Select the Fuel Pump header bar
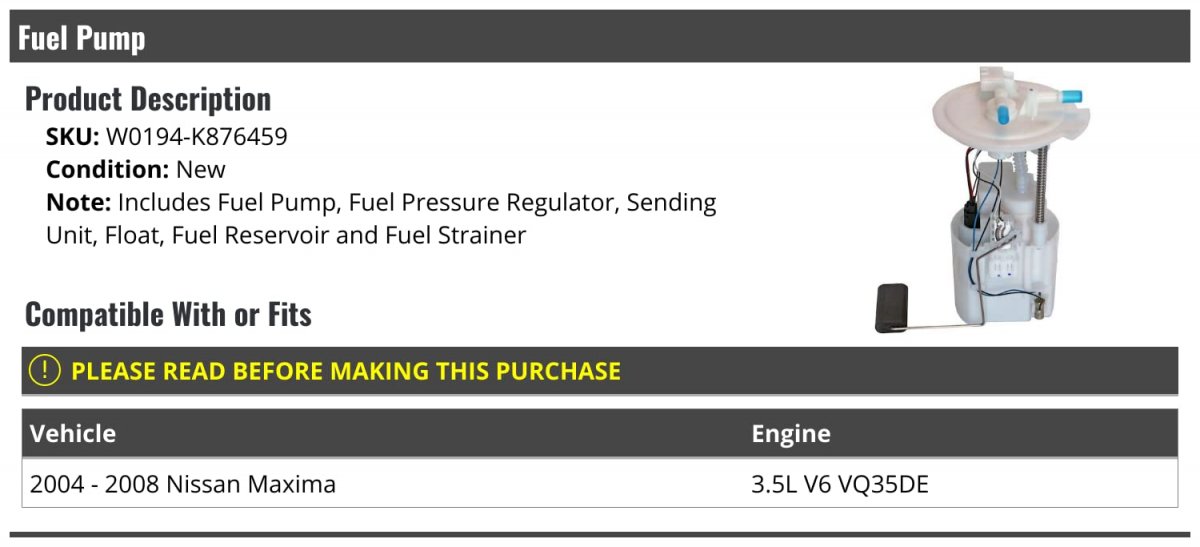1200x547 pixels. pyautogui.click(x=600, y=37)
